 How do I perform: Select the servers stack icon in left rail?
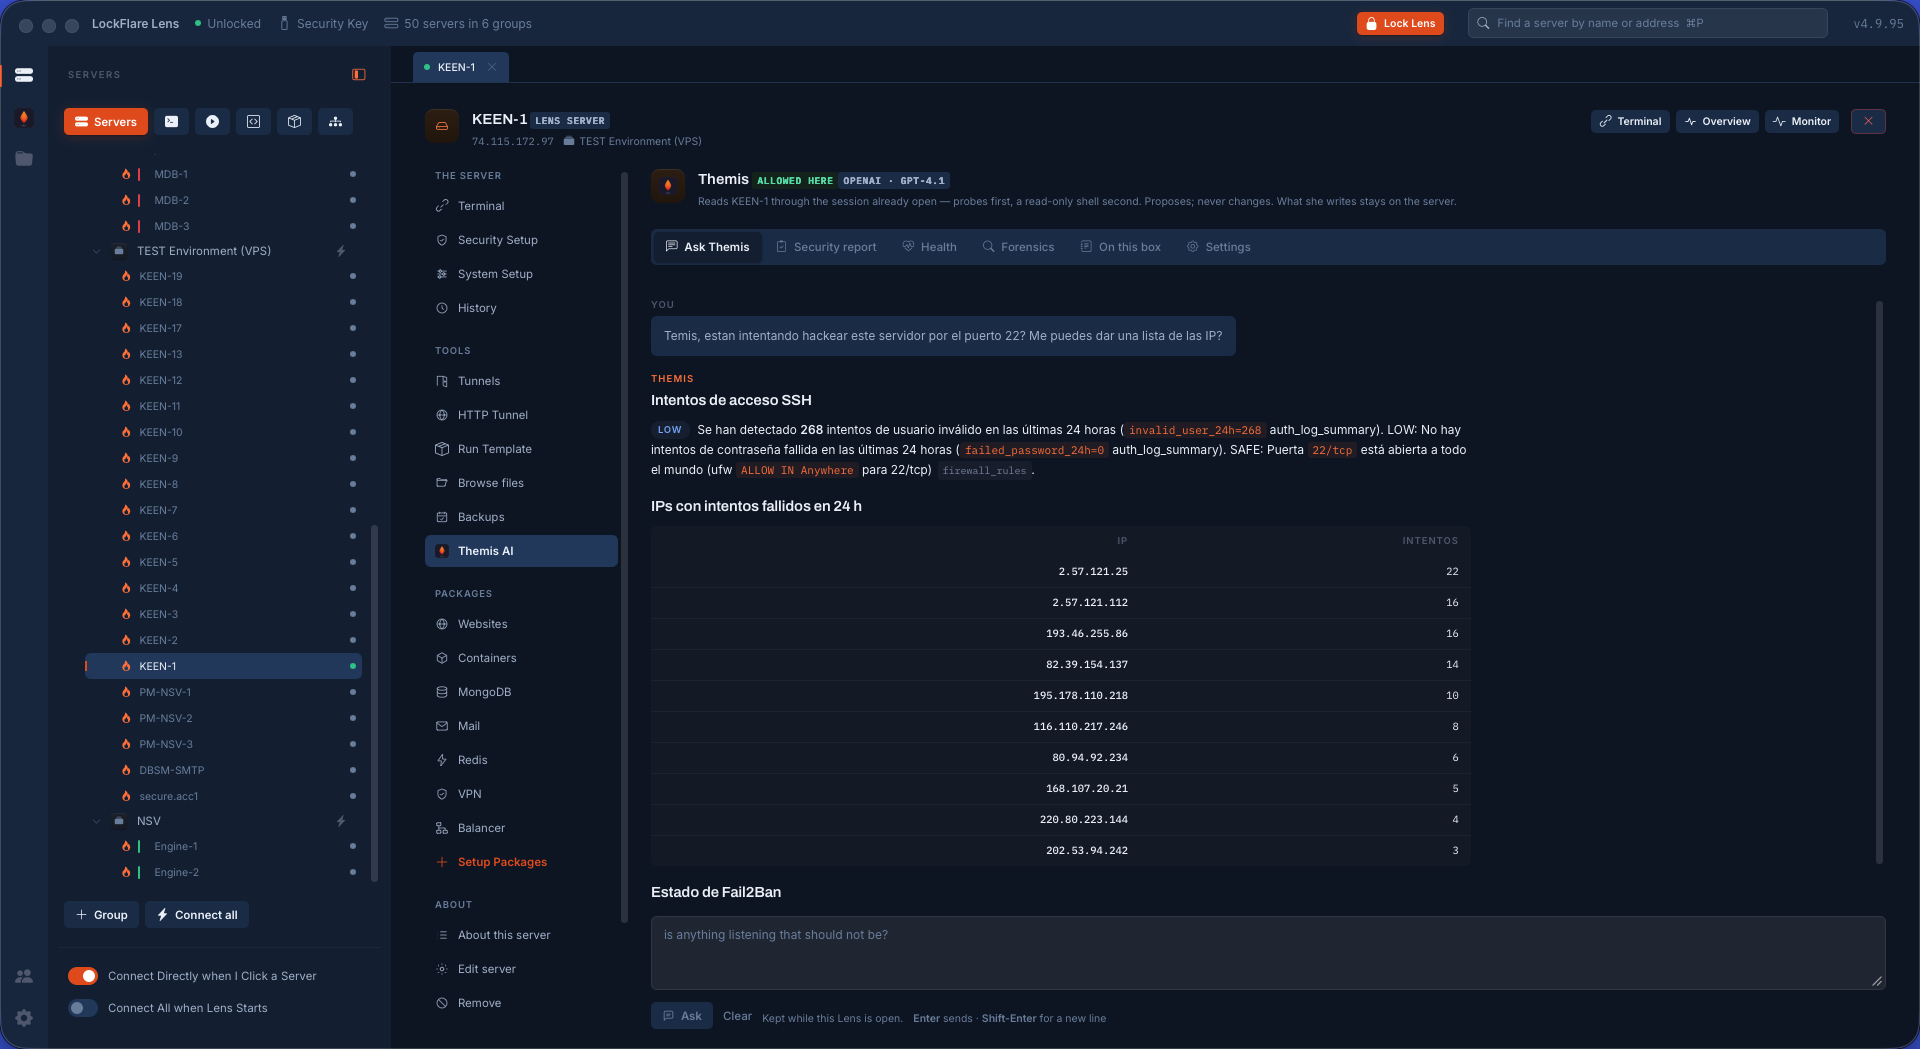tap(24, 75)
